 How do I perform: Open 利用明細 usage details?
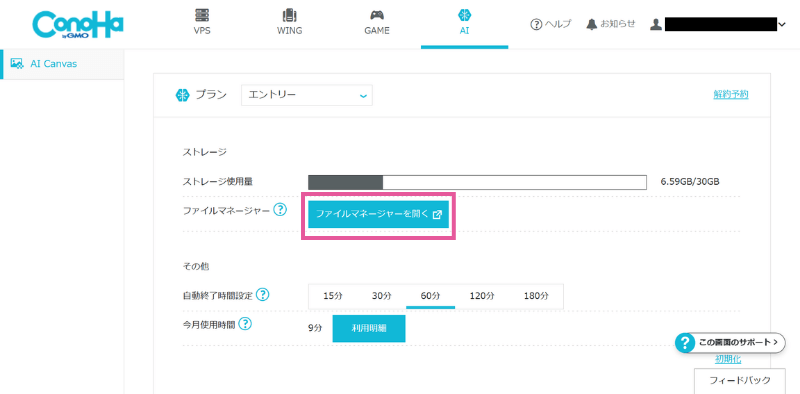click(369, 329)
